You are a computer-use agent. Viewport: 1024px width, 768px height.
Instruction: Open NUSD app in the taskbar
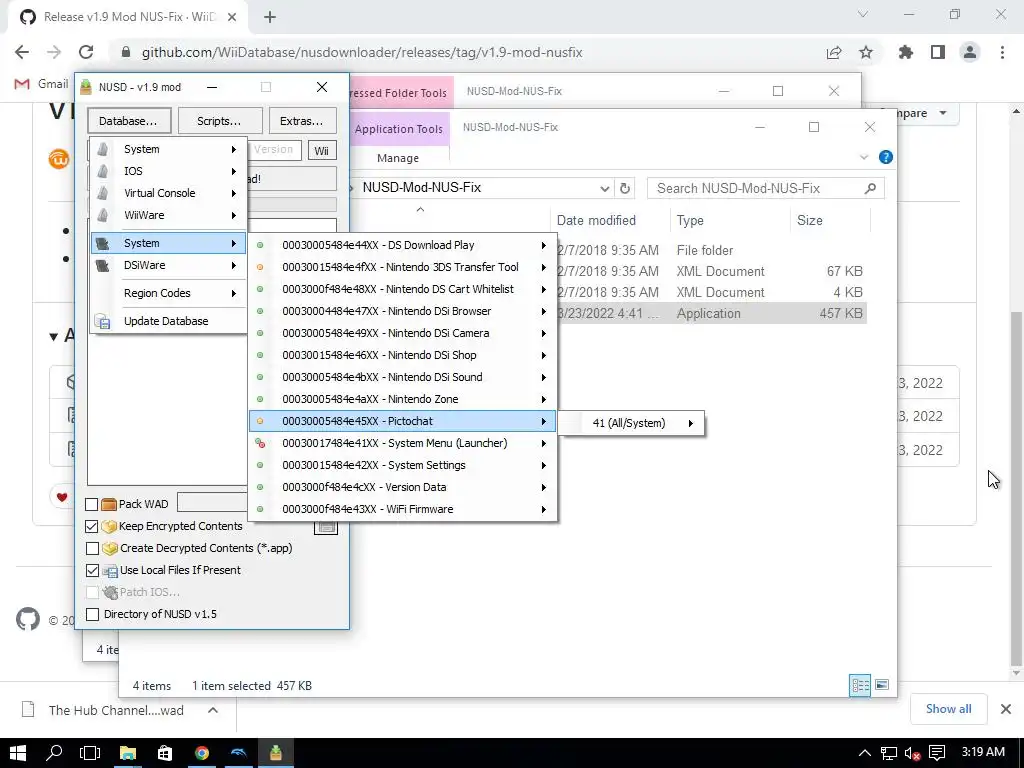(x=276, y=753)
